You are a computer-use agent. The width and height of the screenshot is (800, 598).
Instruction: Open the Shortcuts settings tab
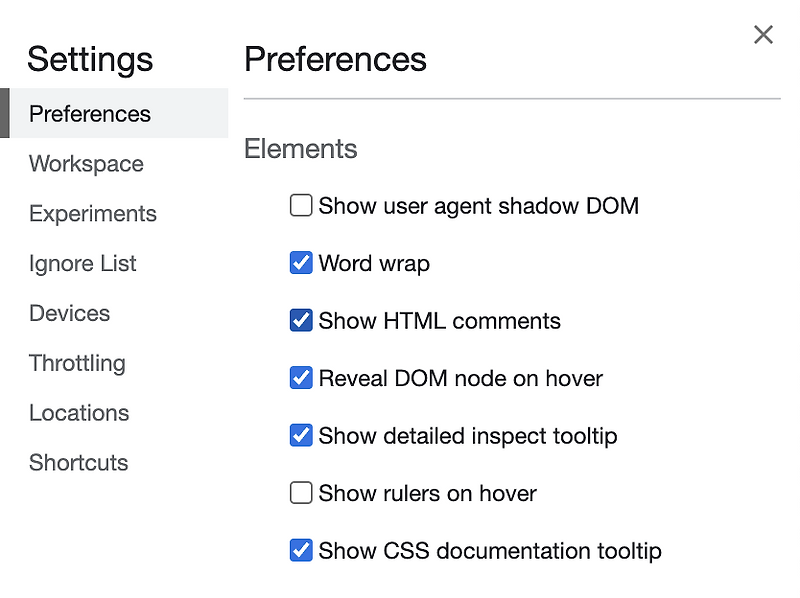pyautogui.click(x=79, y=463)
